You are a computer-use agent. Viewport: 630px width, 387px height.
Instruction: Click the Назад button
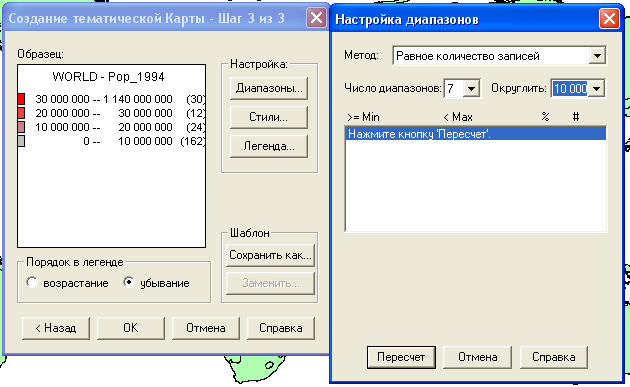click(x=56, y=328)
